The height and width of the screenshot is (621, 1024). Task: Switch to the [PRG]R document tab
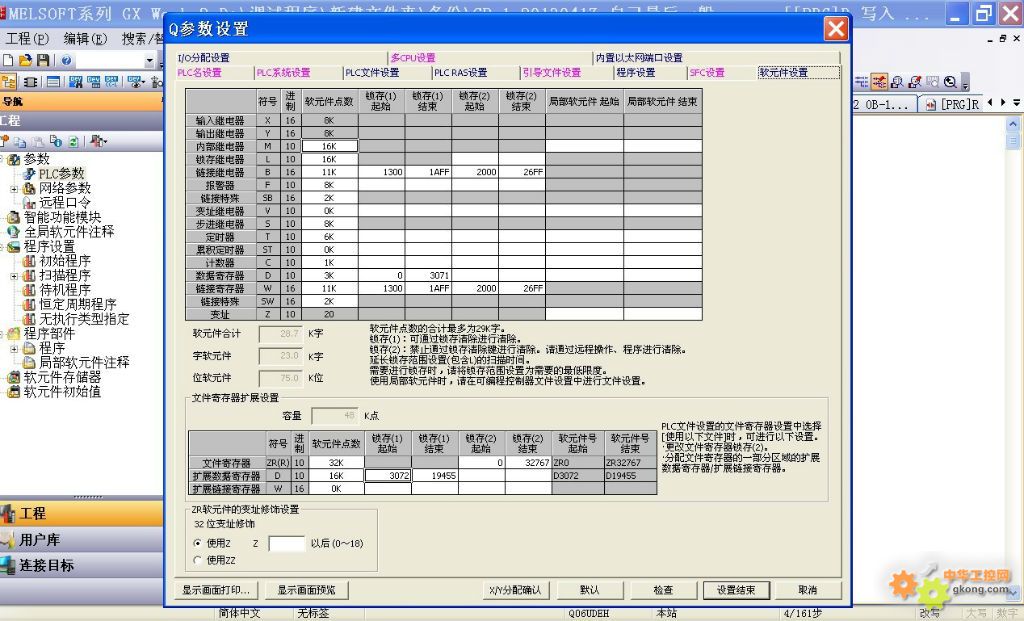pyautogui.click(x=952, y=104)
